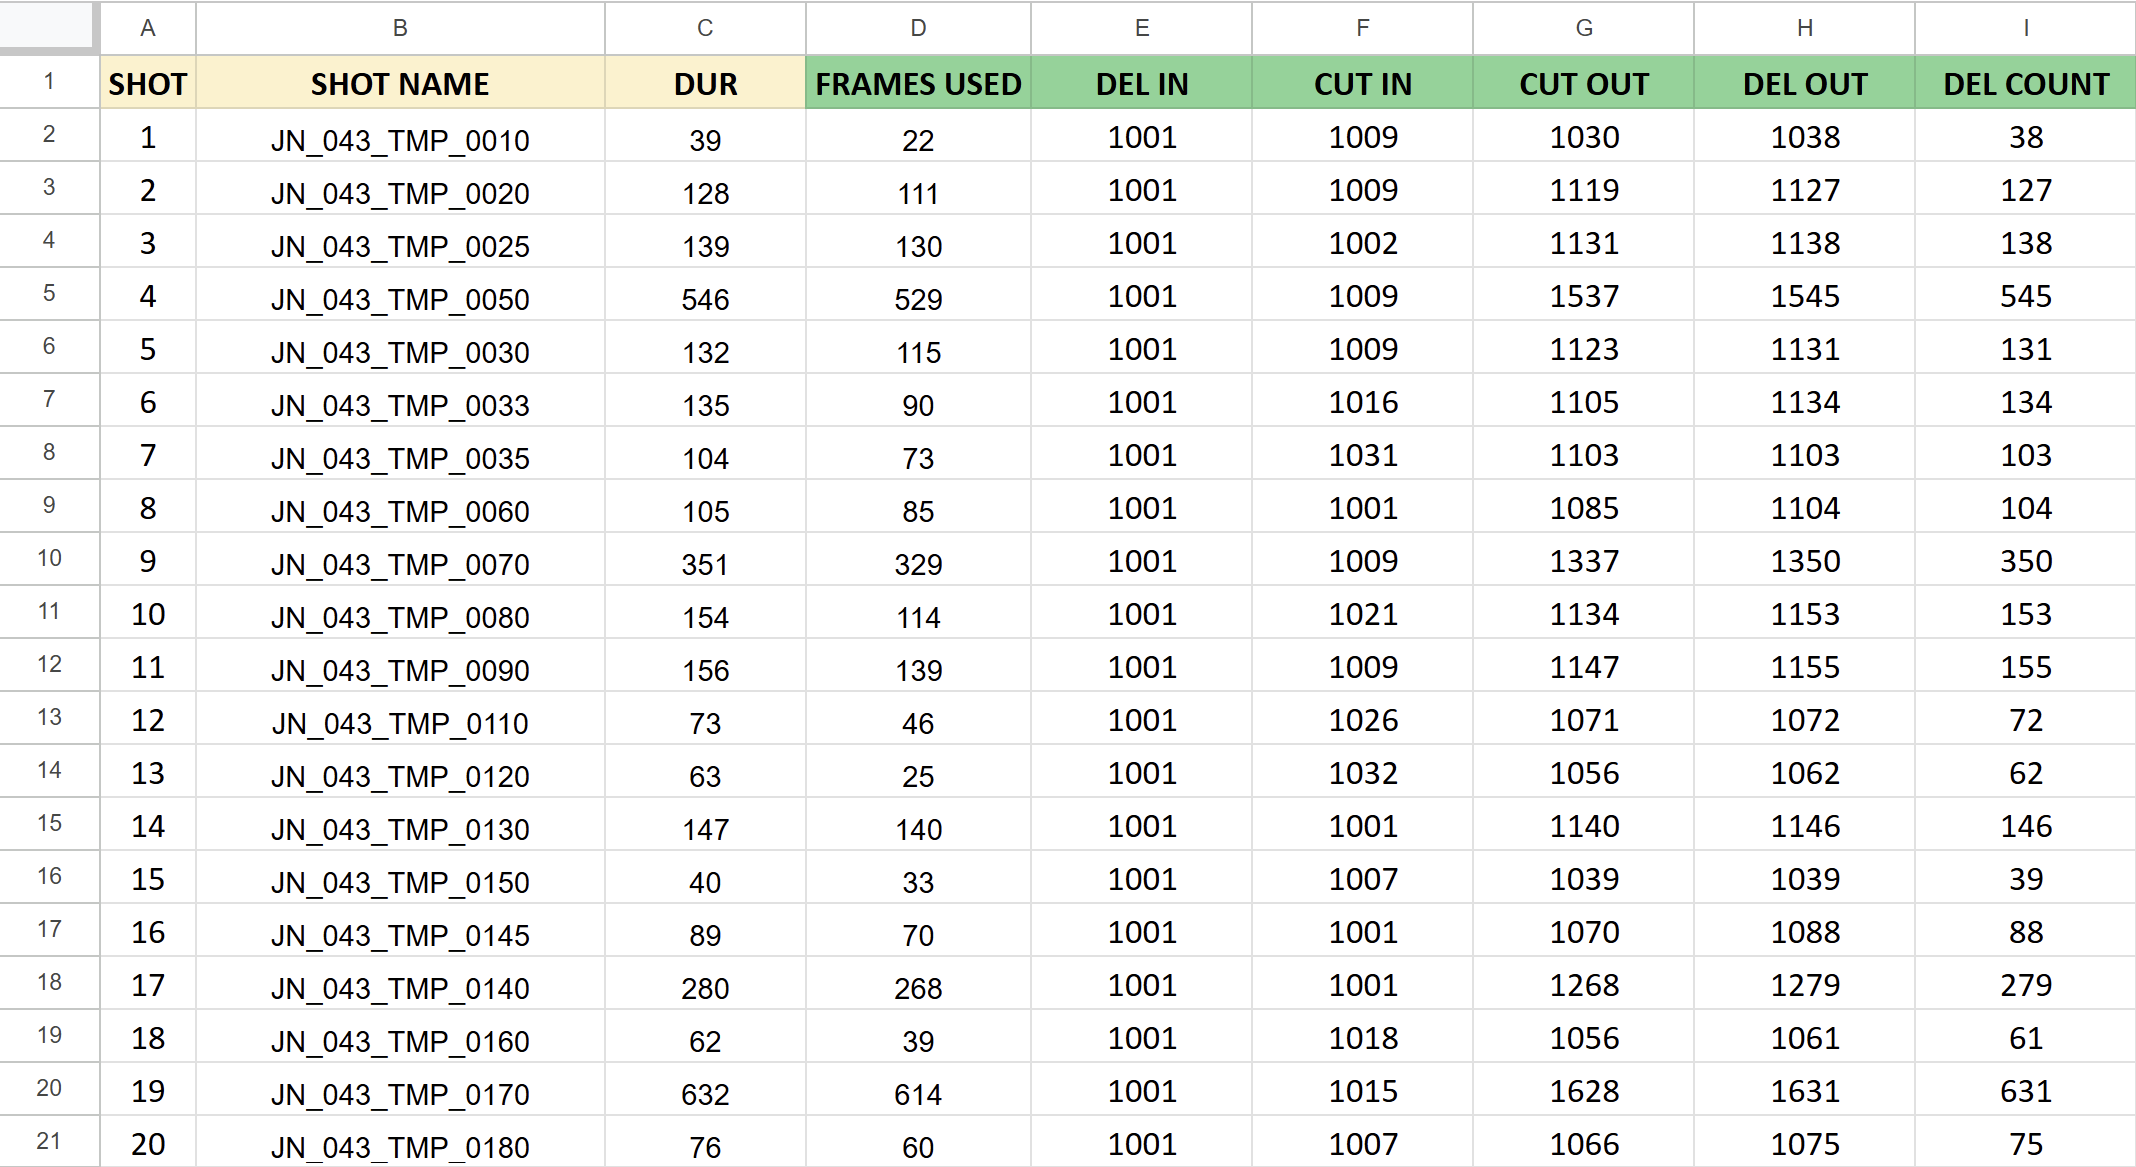Select the DEL COUNT header cell
This screenshot has width=2136, height=1167.
2025,84
